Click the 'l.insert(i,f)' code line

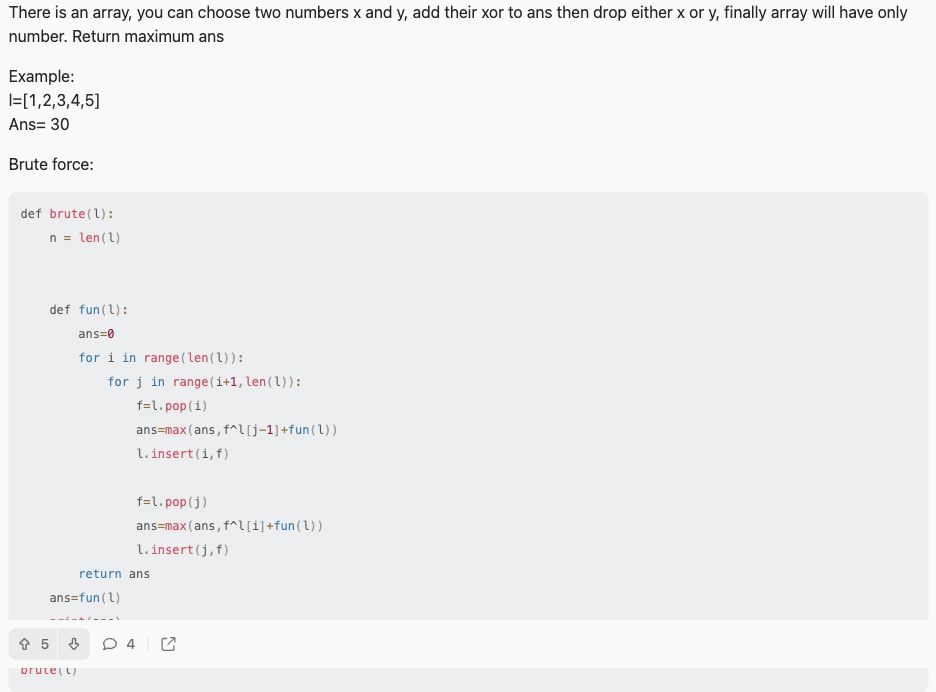pyautogui.click(x=183, y=454)
